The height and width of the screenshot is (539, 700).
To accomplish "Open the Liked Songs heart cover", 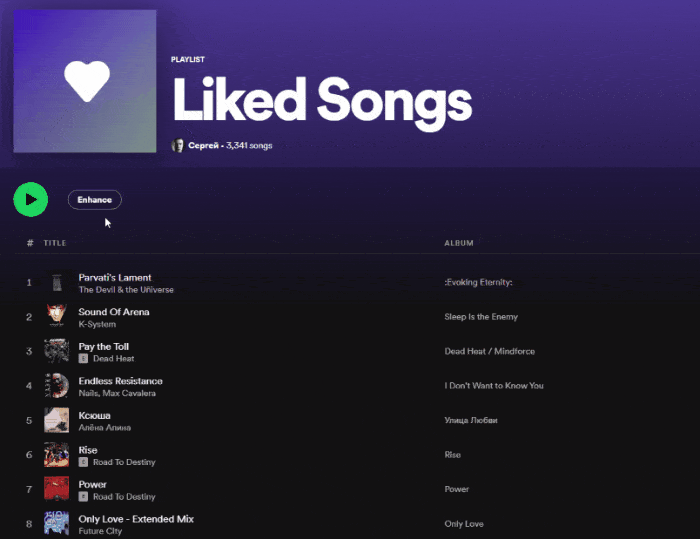I will pos(85,81).
